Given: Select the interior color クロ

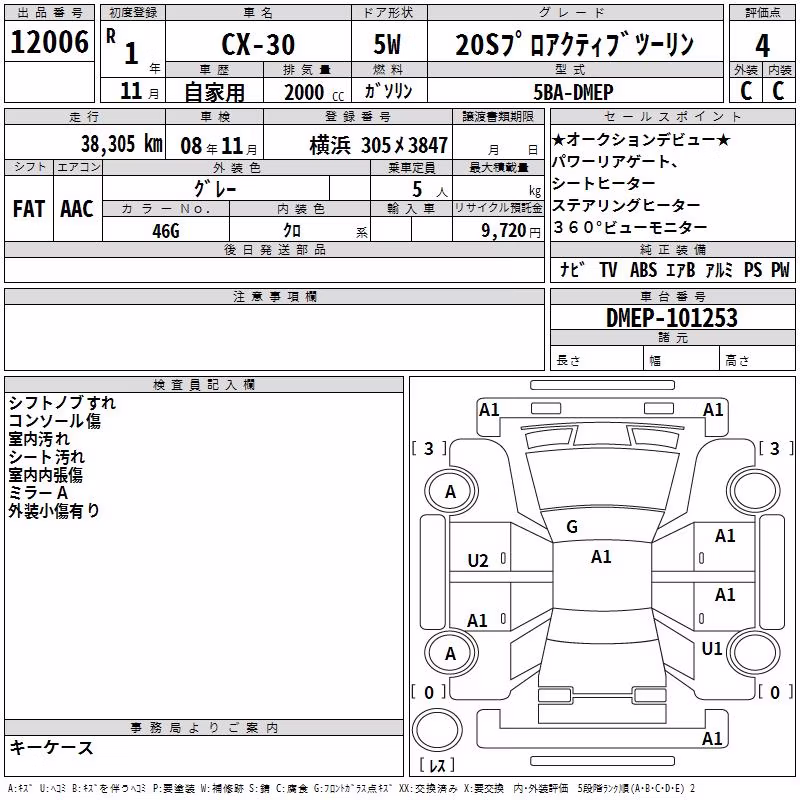Looking at the screenshot, I should (x=292, y=231).
